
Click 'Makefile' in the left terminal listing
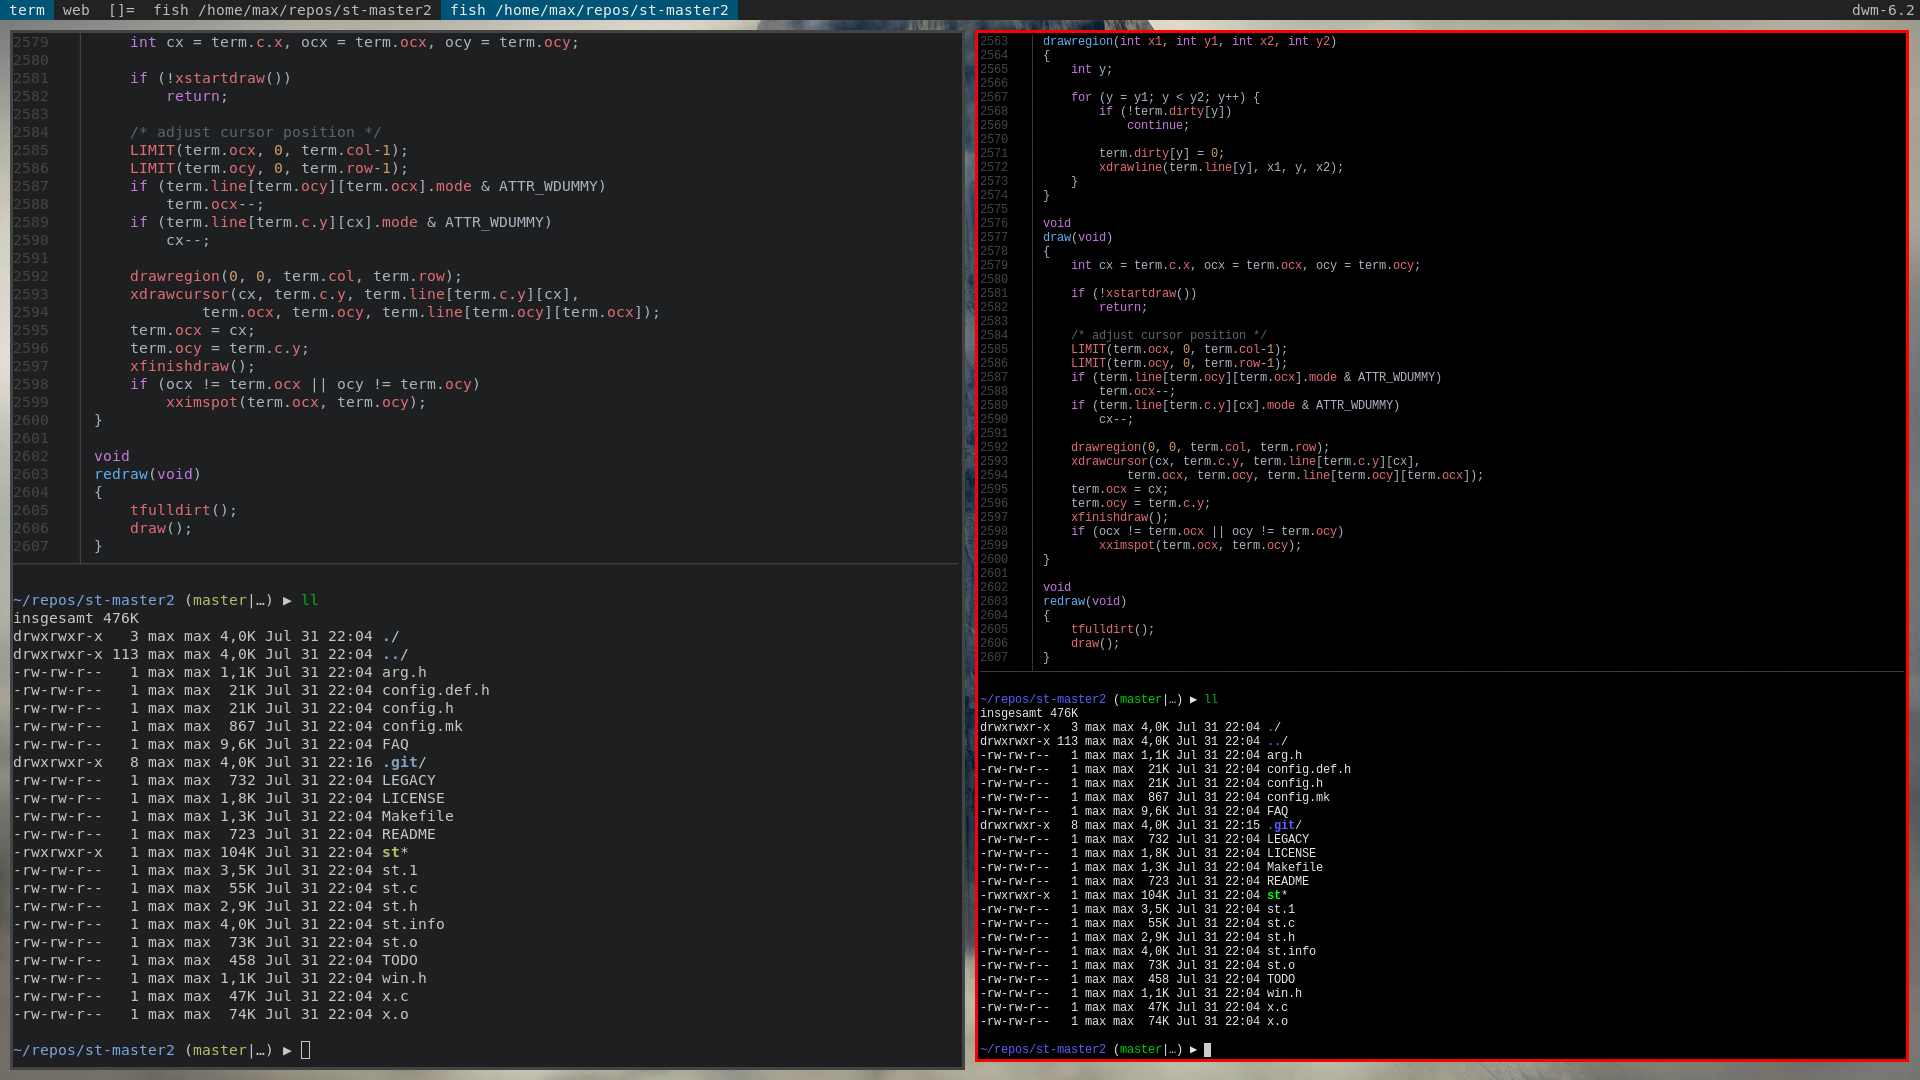point(418,816)
